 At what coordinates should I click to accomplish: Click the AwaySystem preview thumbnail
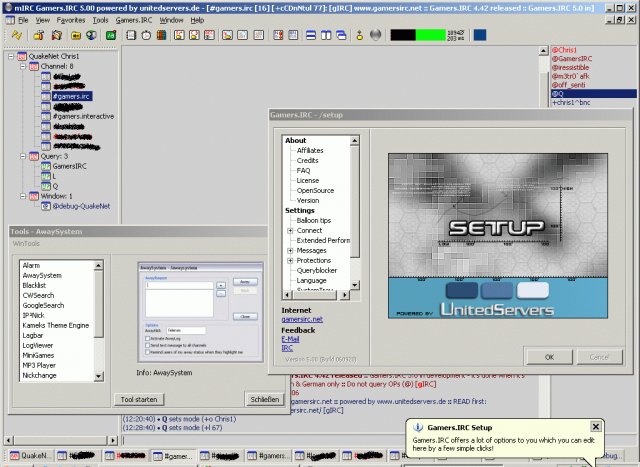(x=200, y=312)
